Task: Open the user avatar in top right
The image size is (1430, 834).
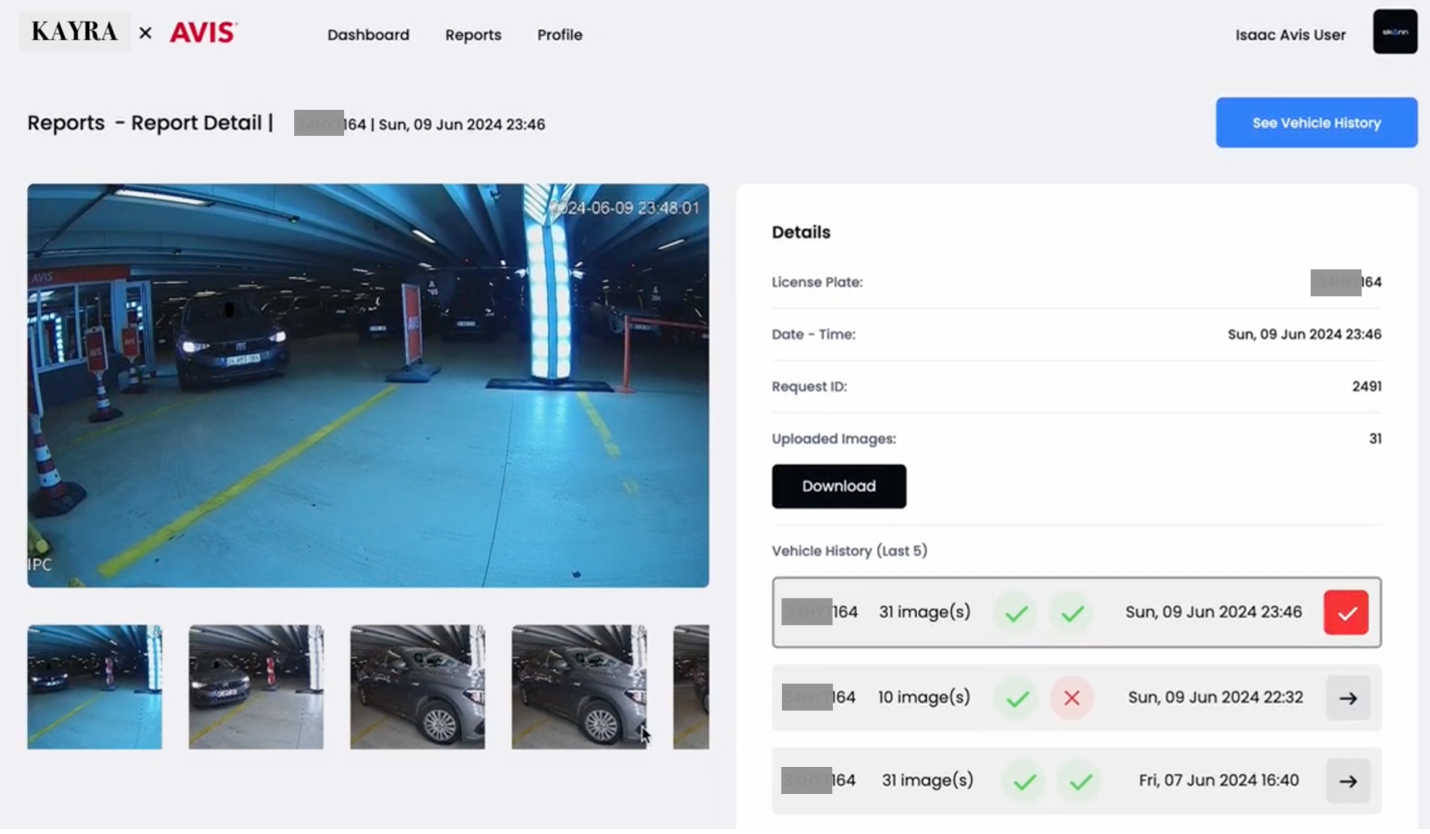Action: coord(1395,32)
